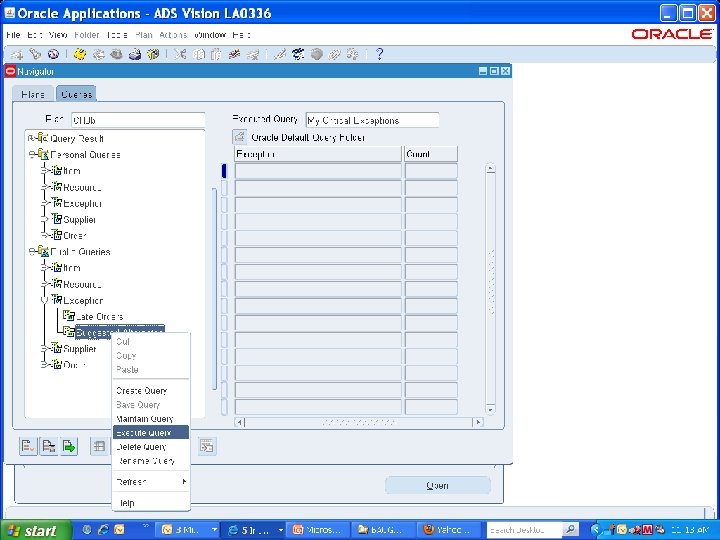Viewport: 720px width, 540px height.
Task: Click results table scroll down arrow
Action: (x=490, y=409)
